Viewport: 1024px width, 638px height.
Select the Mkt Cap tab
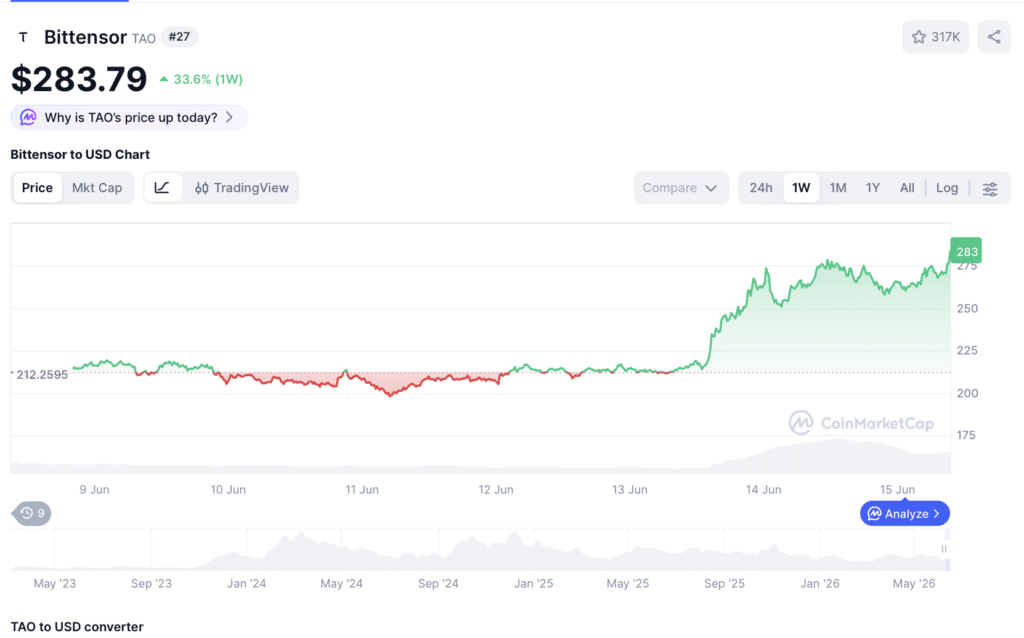(97, 188)
